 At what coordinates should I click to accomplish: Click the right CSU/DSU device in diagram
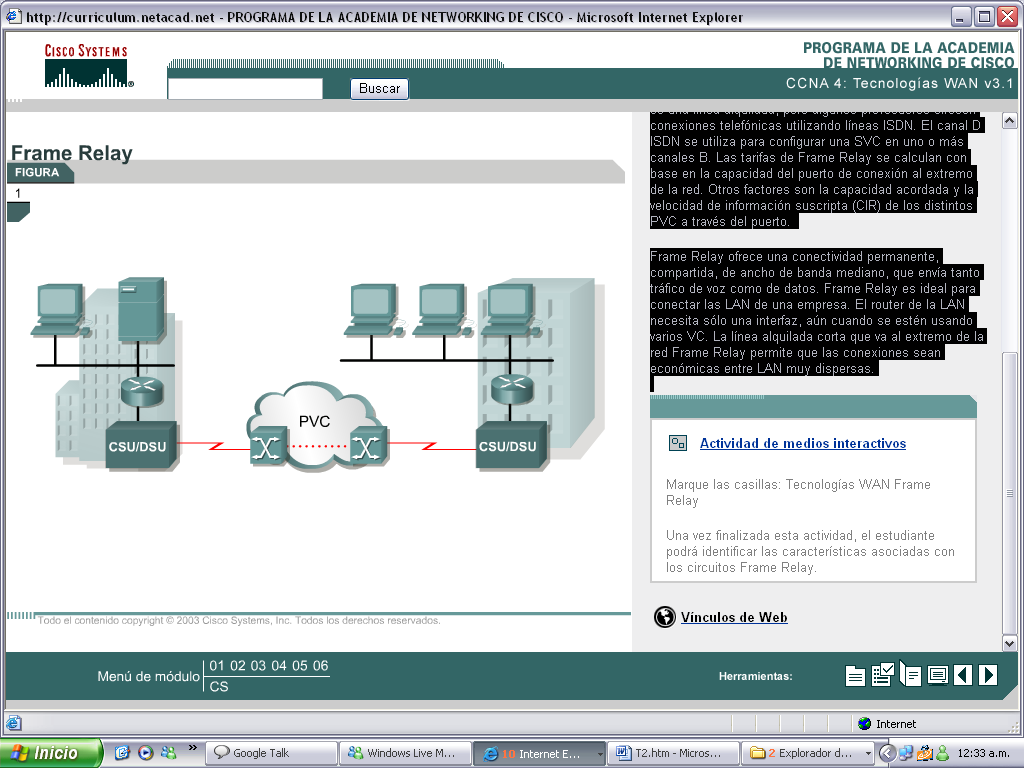[511, 446]
